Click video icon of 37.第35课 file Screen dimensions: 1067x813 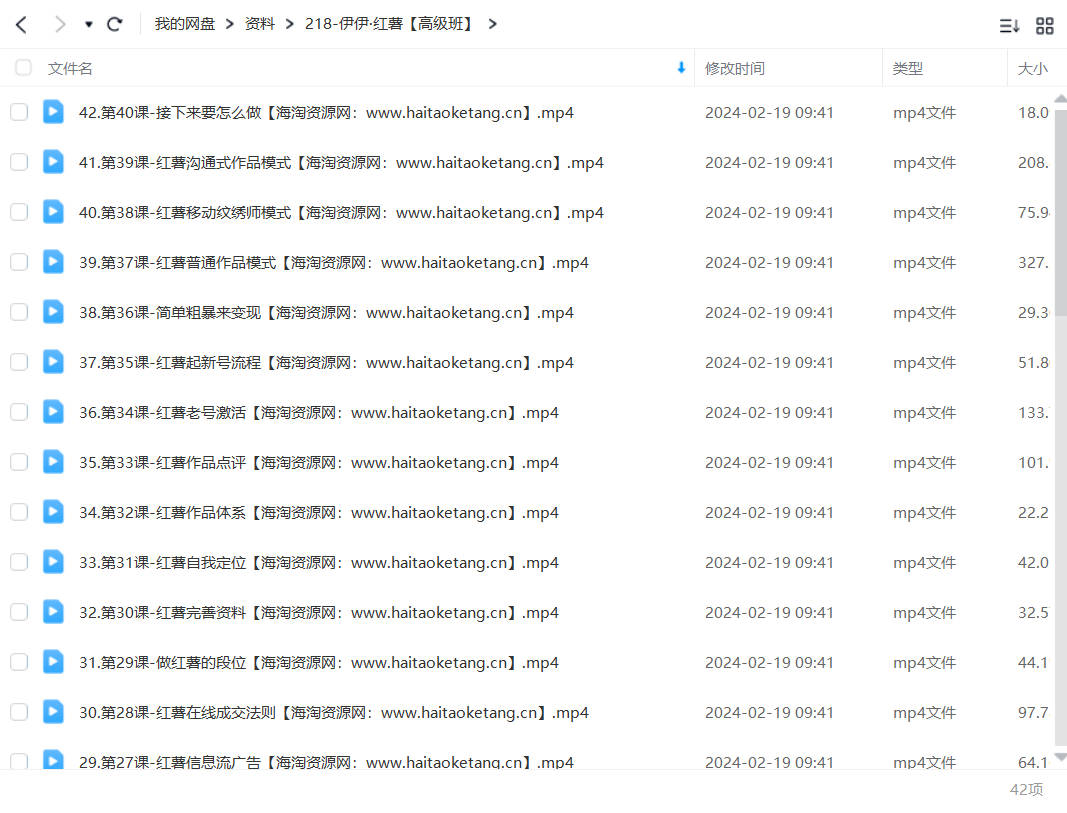coord(53,362)
